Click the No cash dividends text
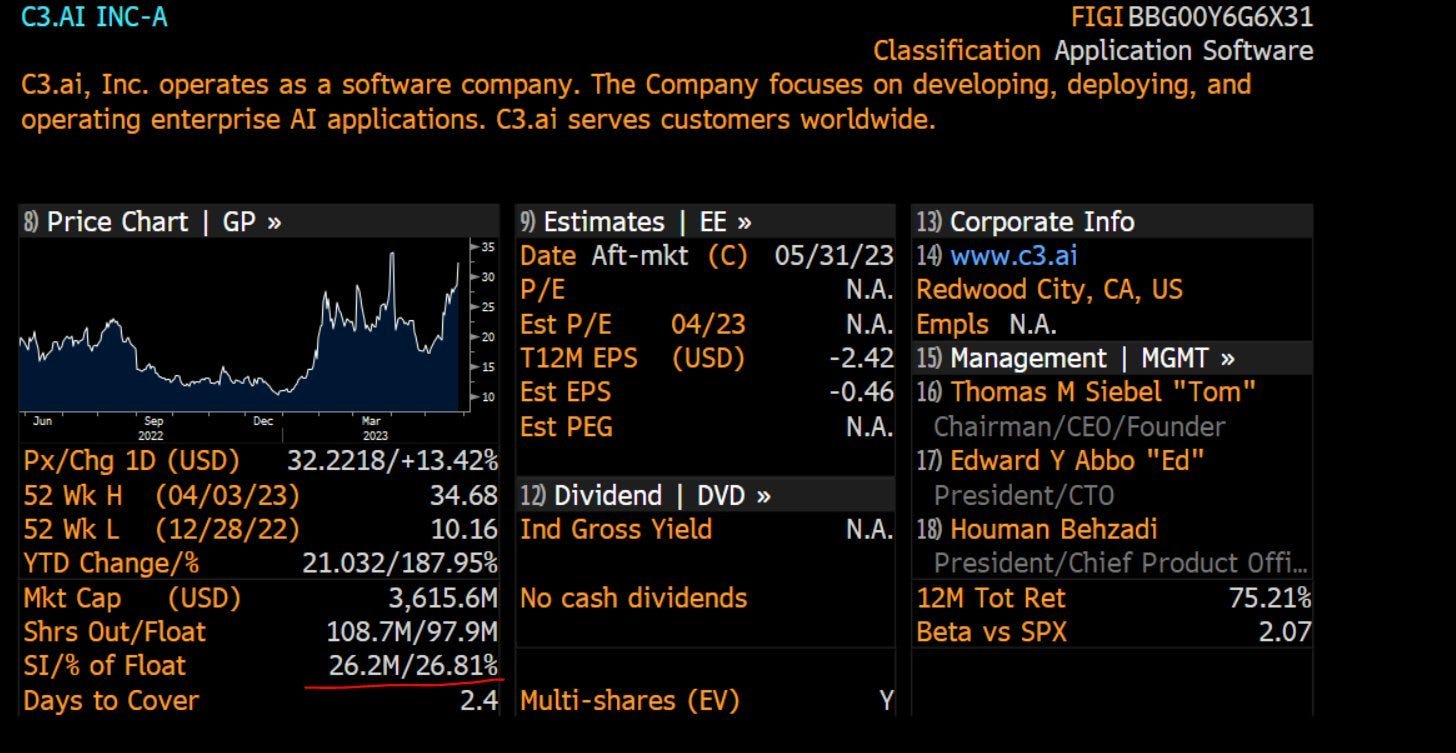 [x=634, y=598]
